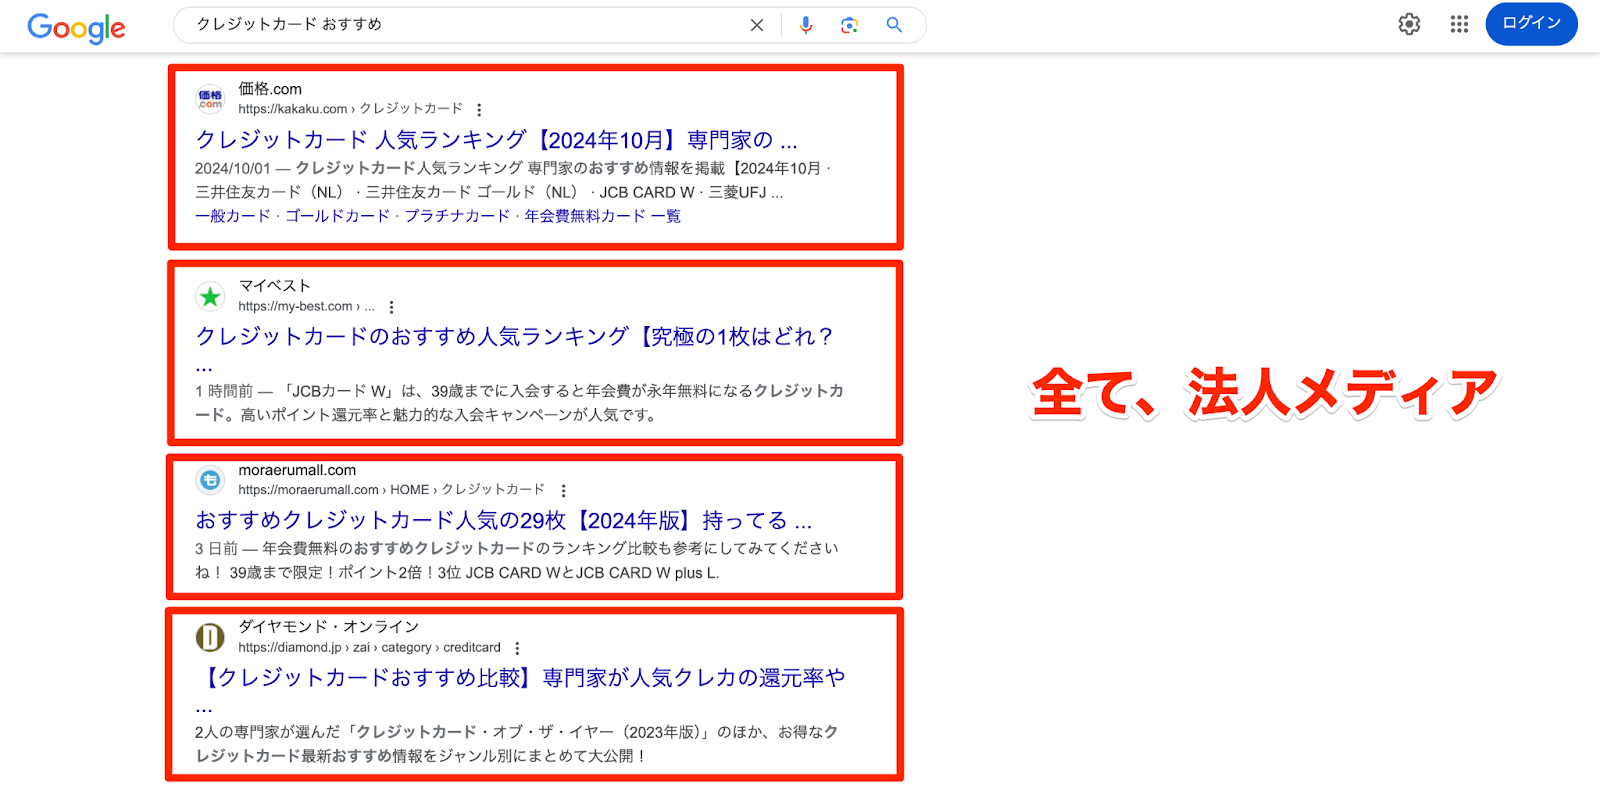1600x802 pixels.
Task: Open the Google apps grid
Action: pyautogui.click(x=1459, y=24)
